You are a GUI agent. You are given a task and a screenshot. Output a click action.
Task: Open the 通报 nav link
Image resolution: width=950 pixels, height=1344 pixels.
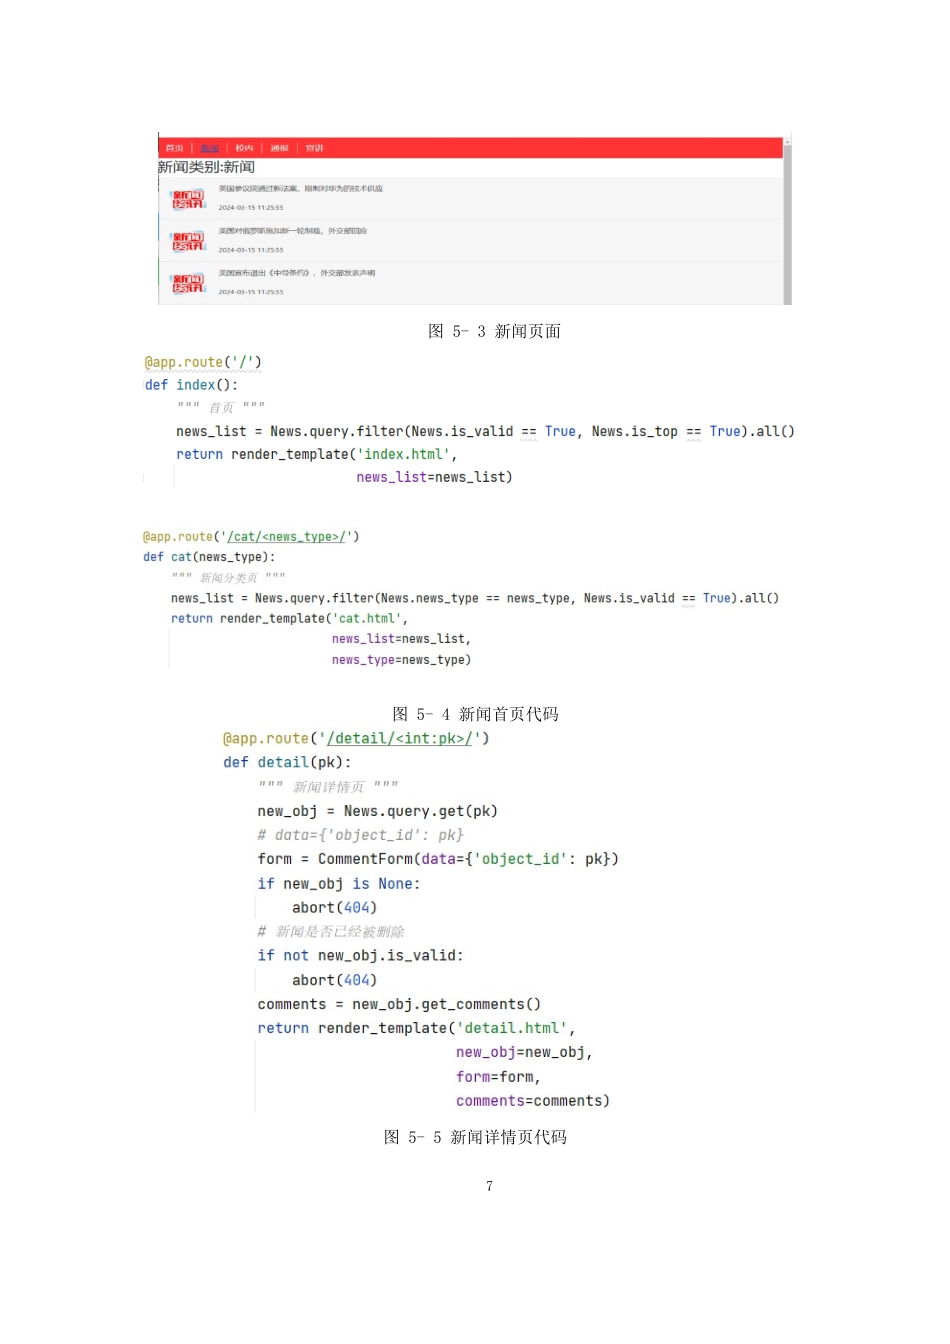click(x=279, y=148)
